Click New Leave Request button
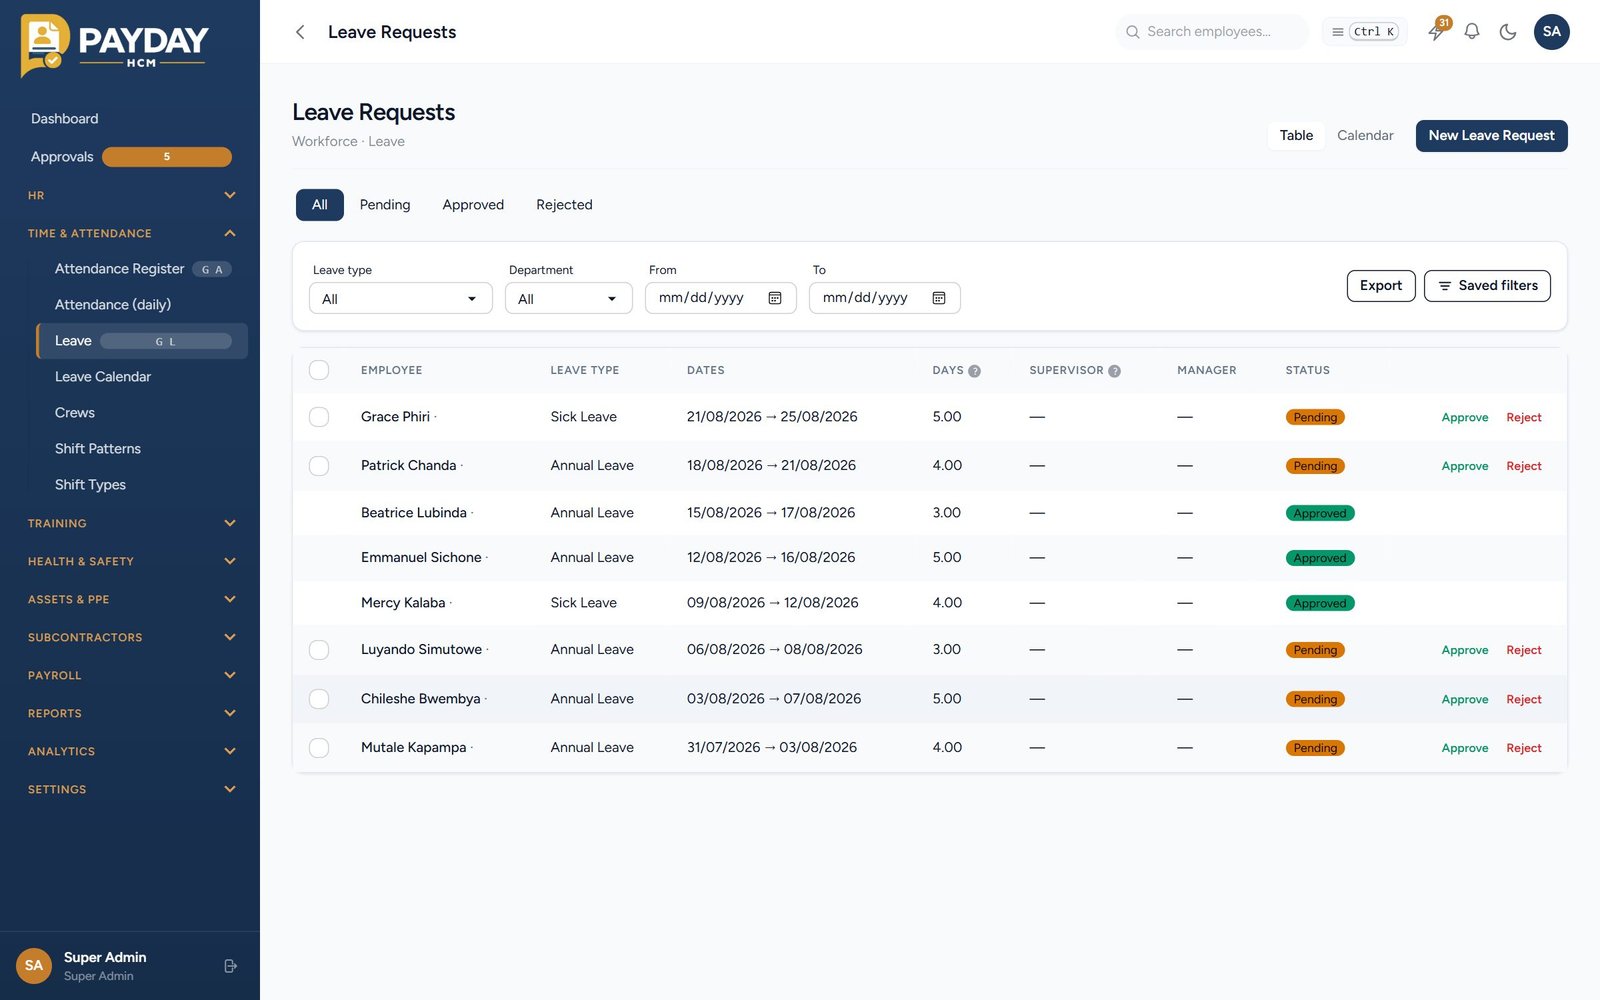Screen dimensions: 1600x1000 tap(1491, 136)
